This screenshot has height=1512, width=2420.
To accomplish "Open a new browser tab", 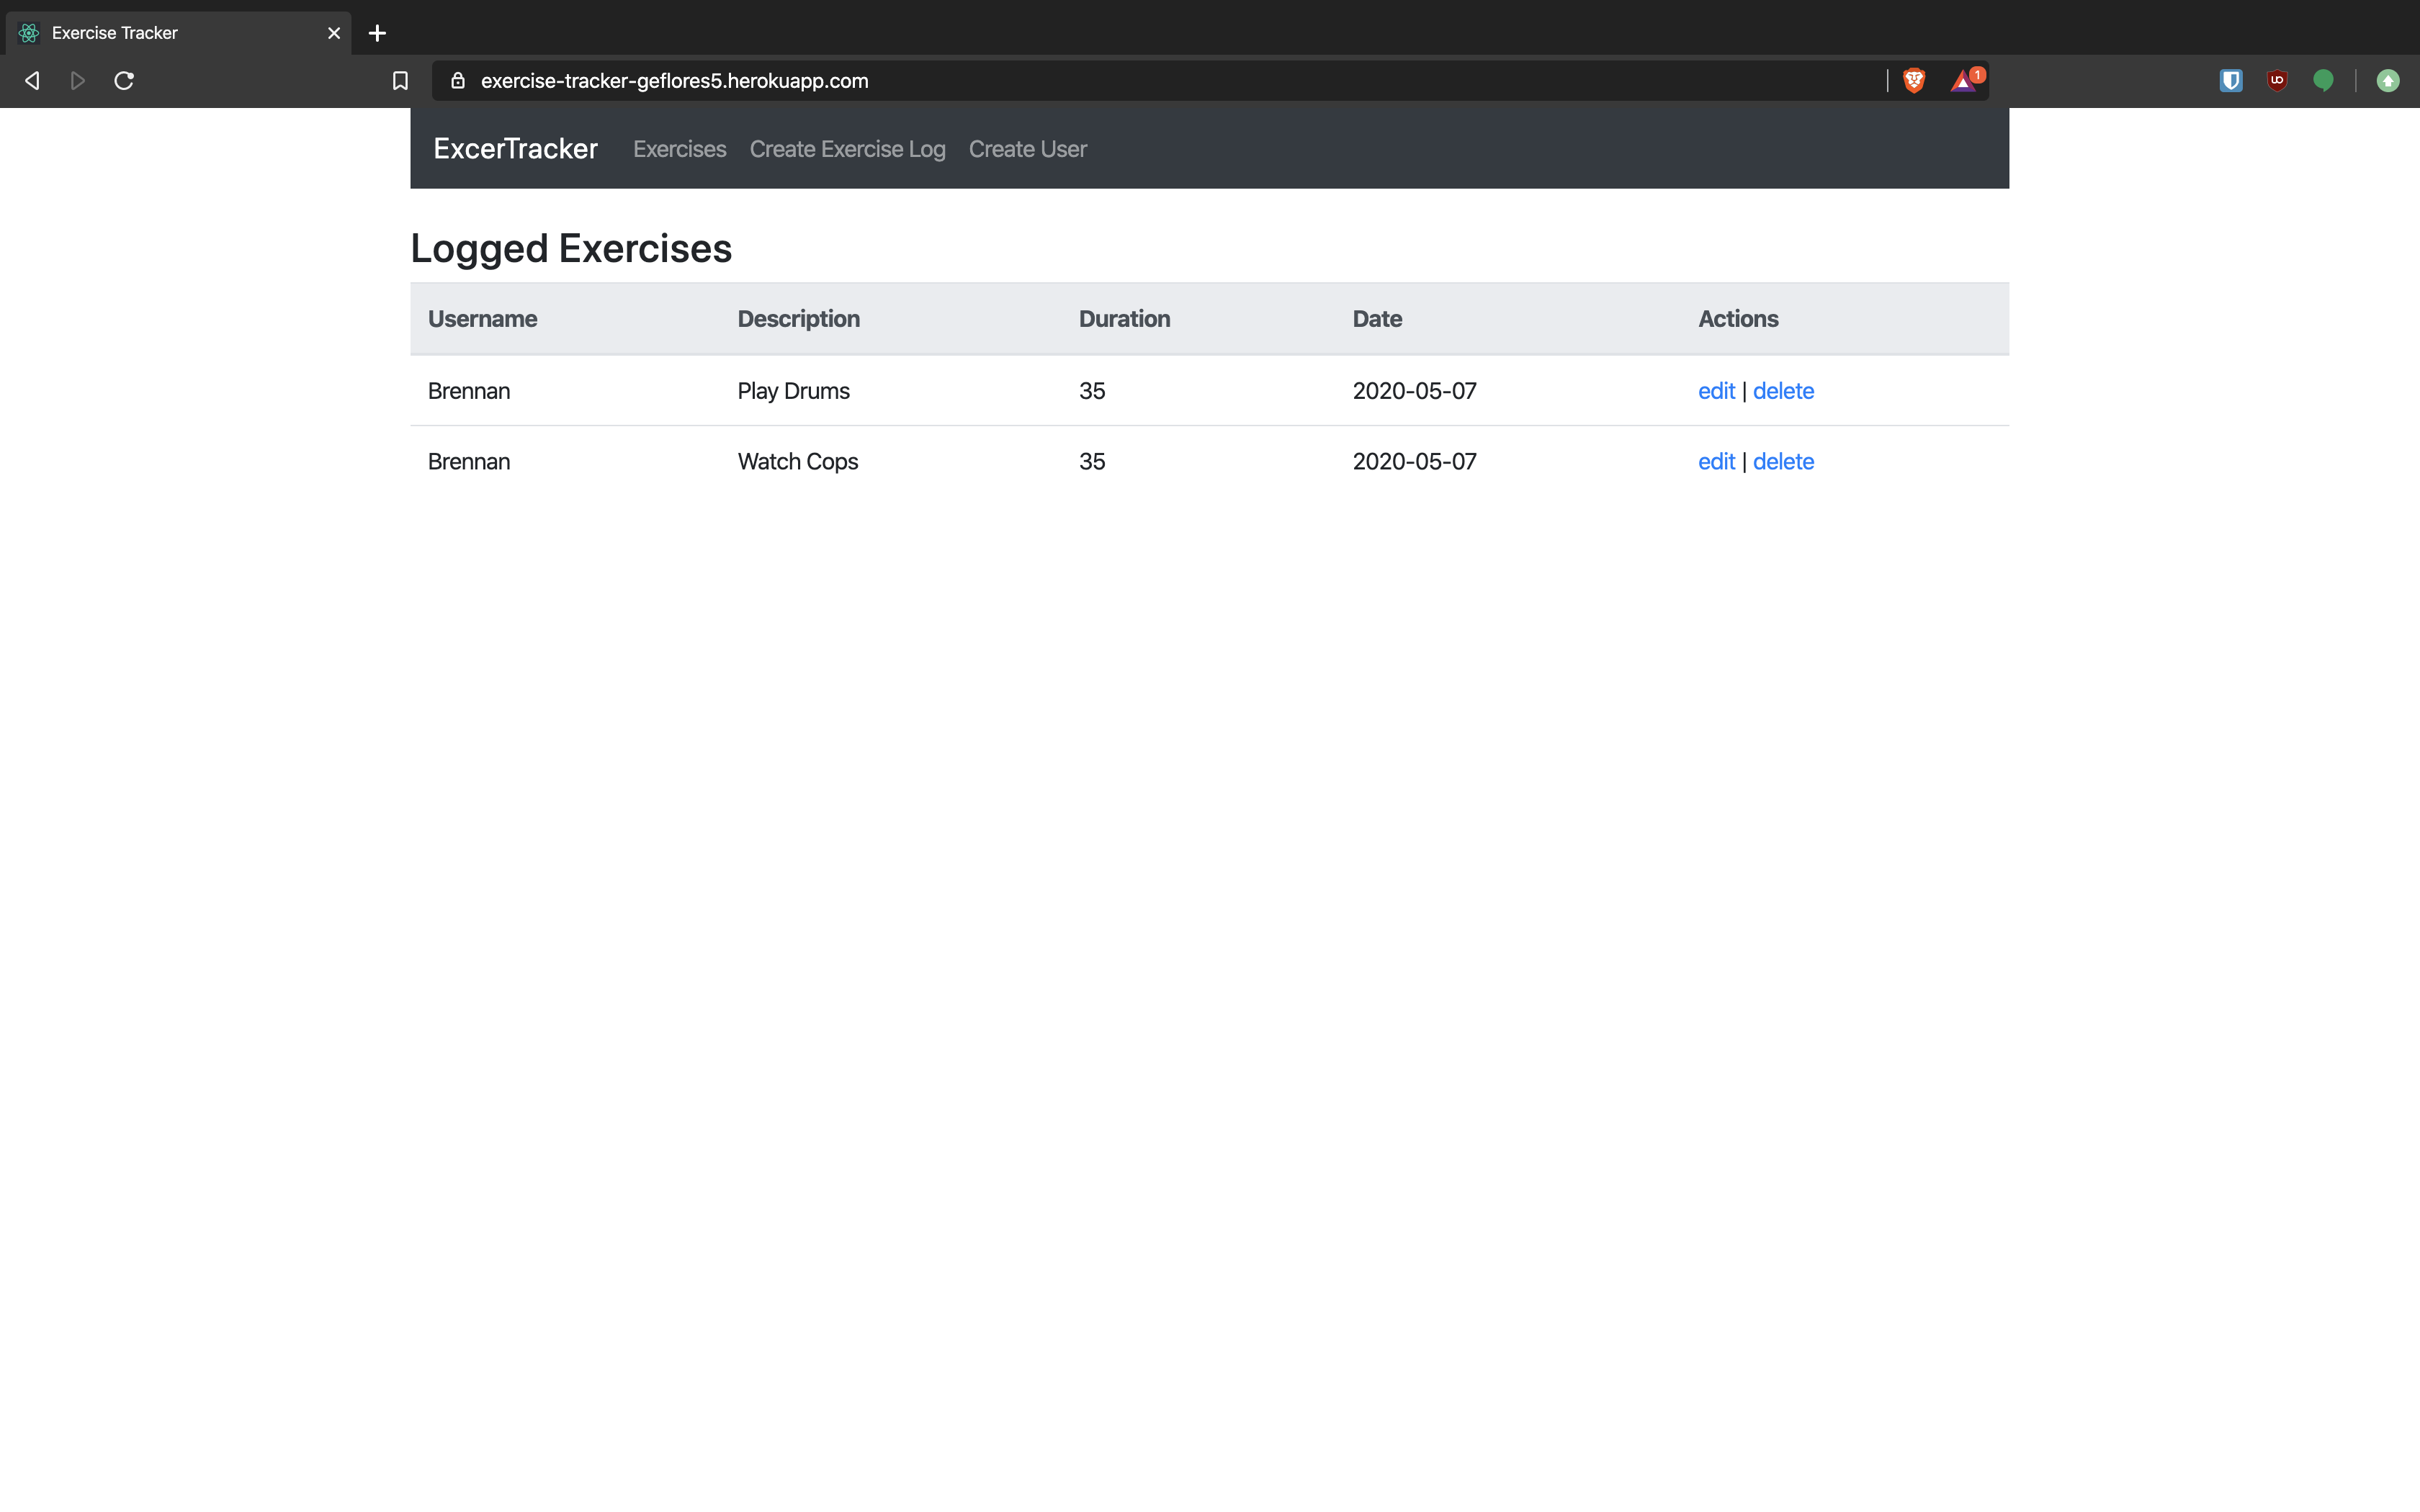I will pyautogui.click(x=377, y=33).
